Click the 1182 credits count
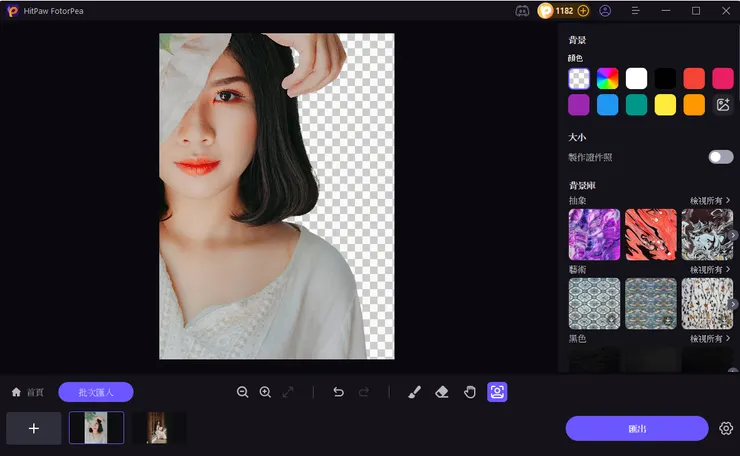 click(564, 11)
